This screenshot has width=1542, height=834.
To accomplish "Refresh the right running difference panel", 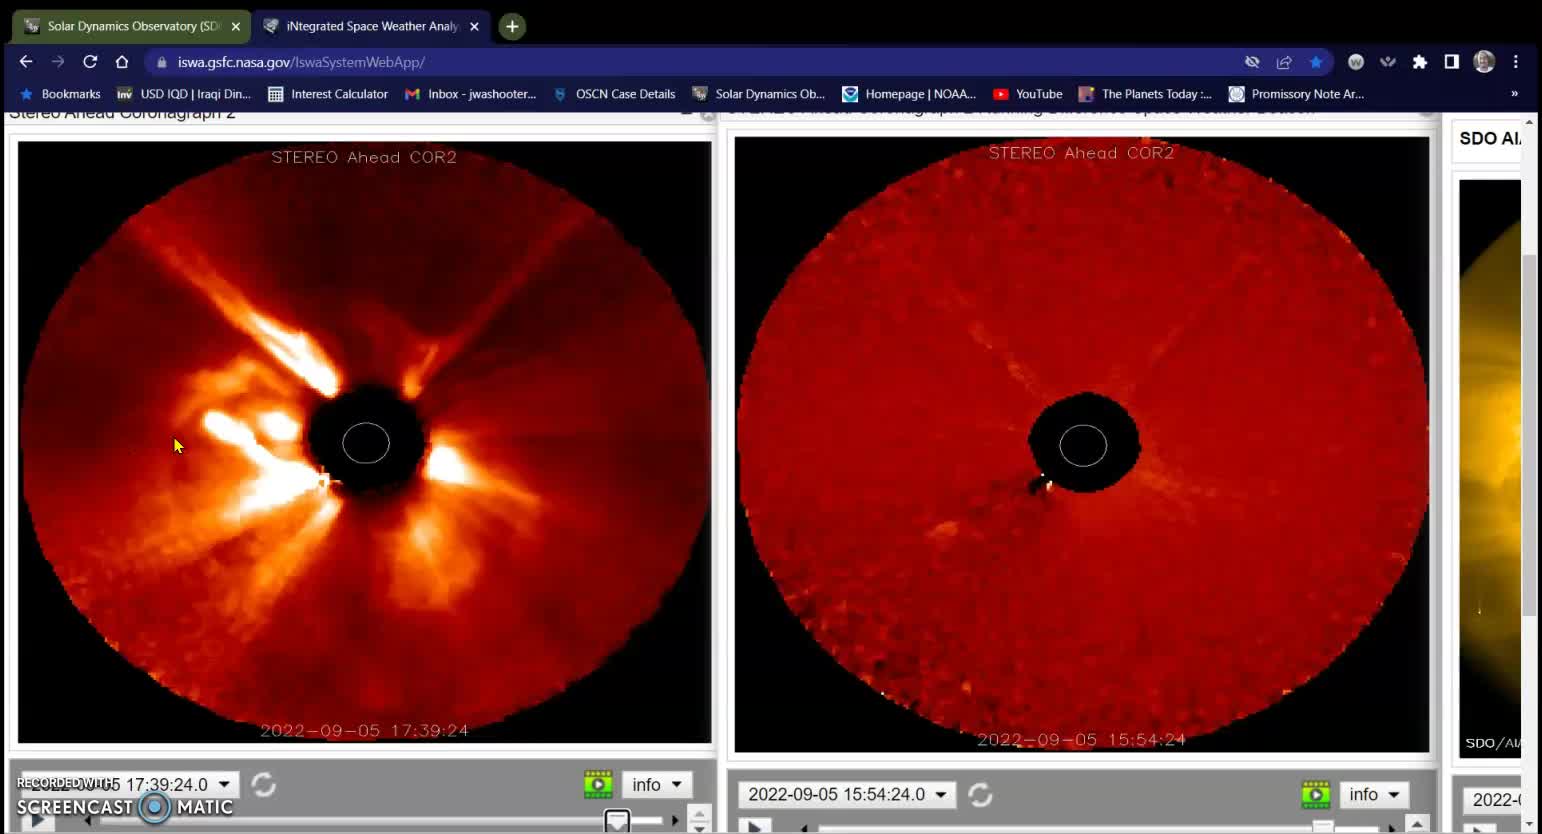I will tap(981, 795).
